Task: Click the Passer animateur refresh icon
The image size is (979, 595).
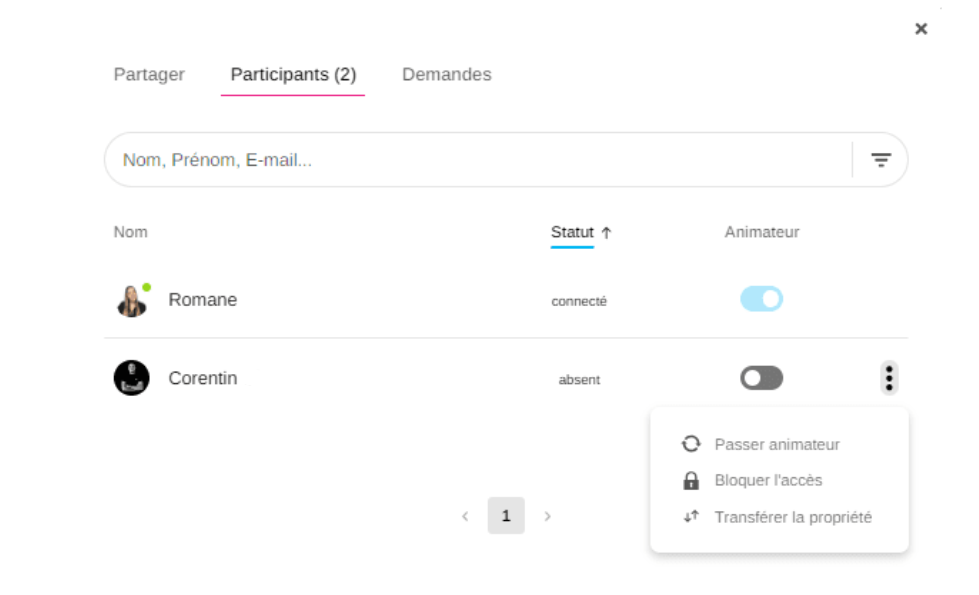Action: pyautogui.click(x=691, y=444)
